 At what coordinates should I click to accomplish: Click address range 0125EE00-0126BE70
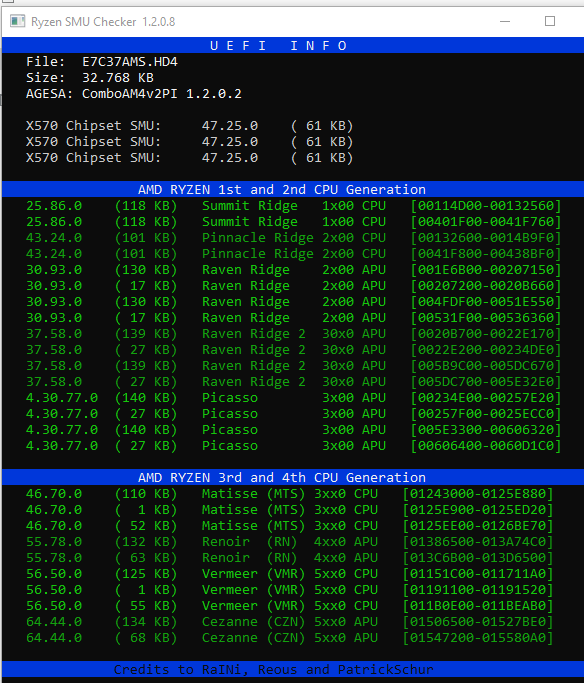[478, 526]
